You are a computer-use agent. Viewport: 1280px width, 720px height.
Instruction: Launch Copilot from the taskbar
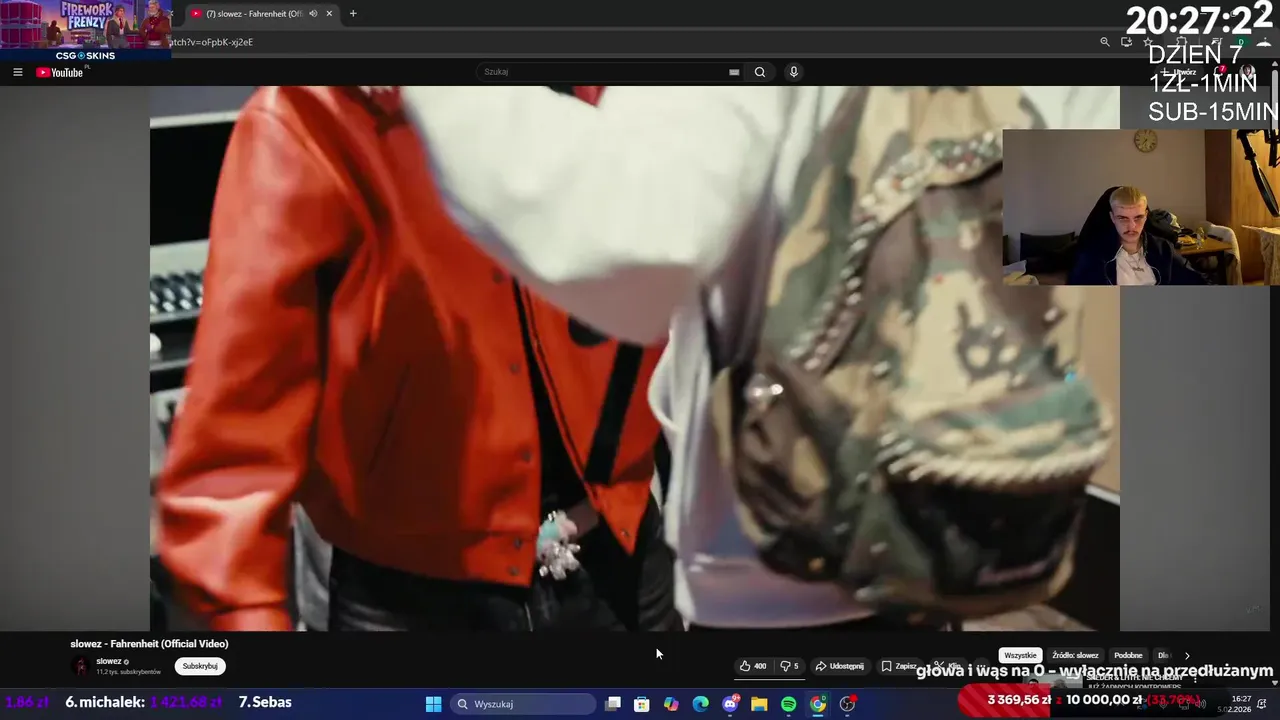[671, 704]
